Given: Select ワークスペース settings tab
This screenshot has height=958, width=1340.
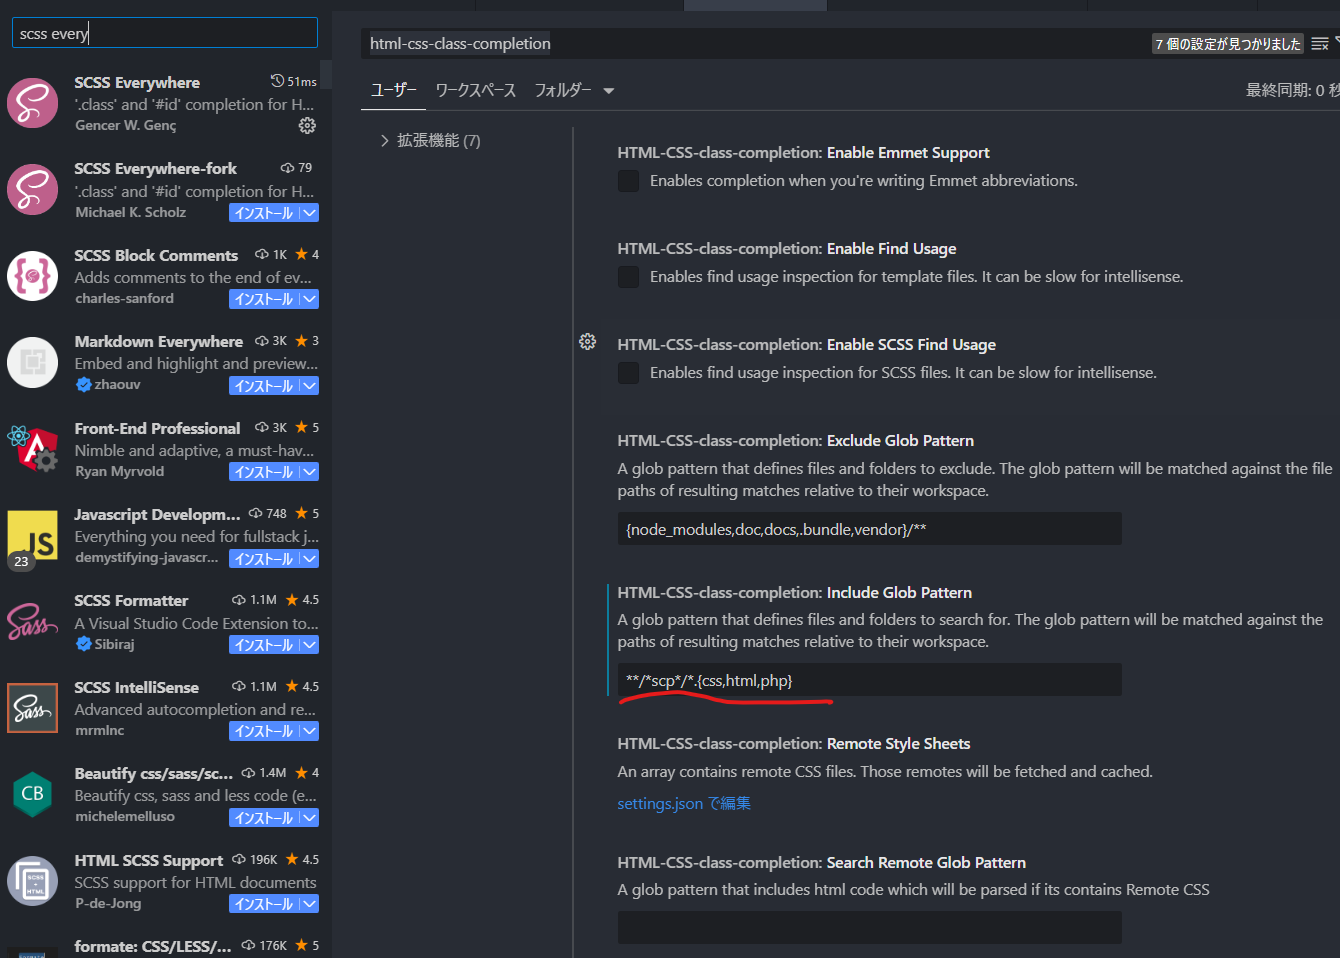Looking at the screenshot, I should click(x=475, y=90).
